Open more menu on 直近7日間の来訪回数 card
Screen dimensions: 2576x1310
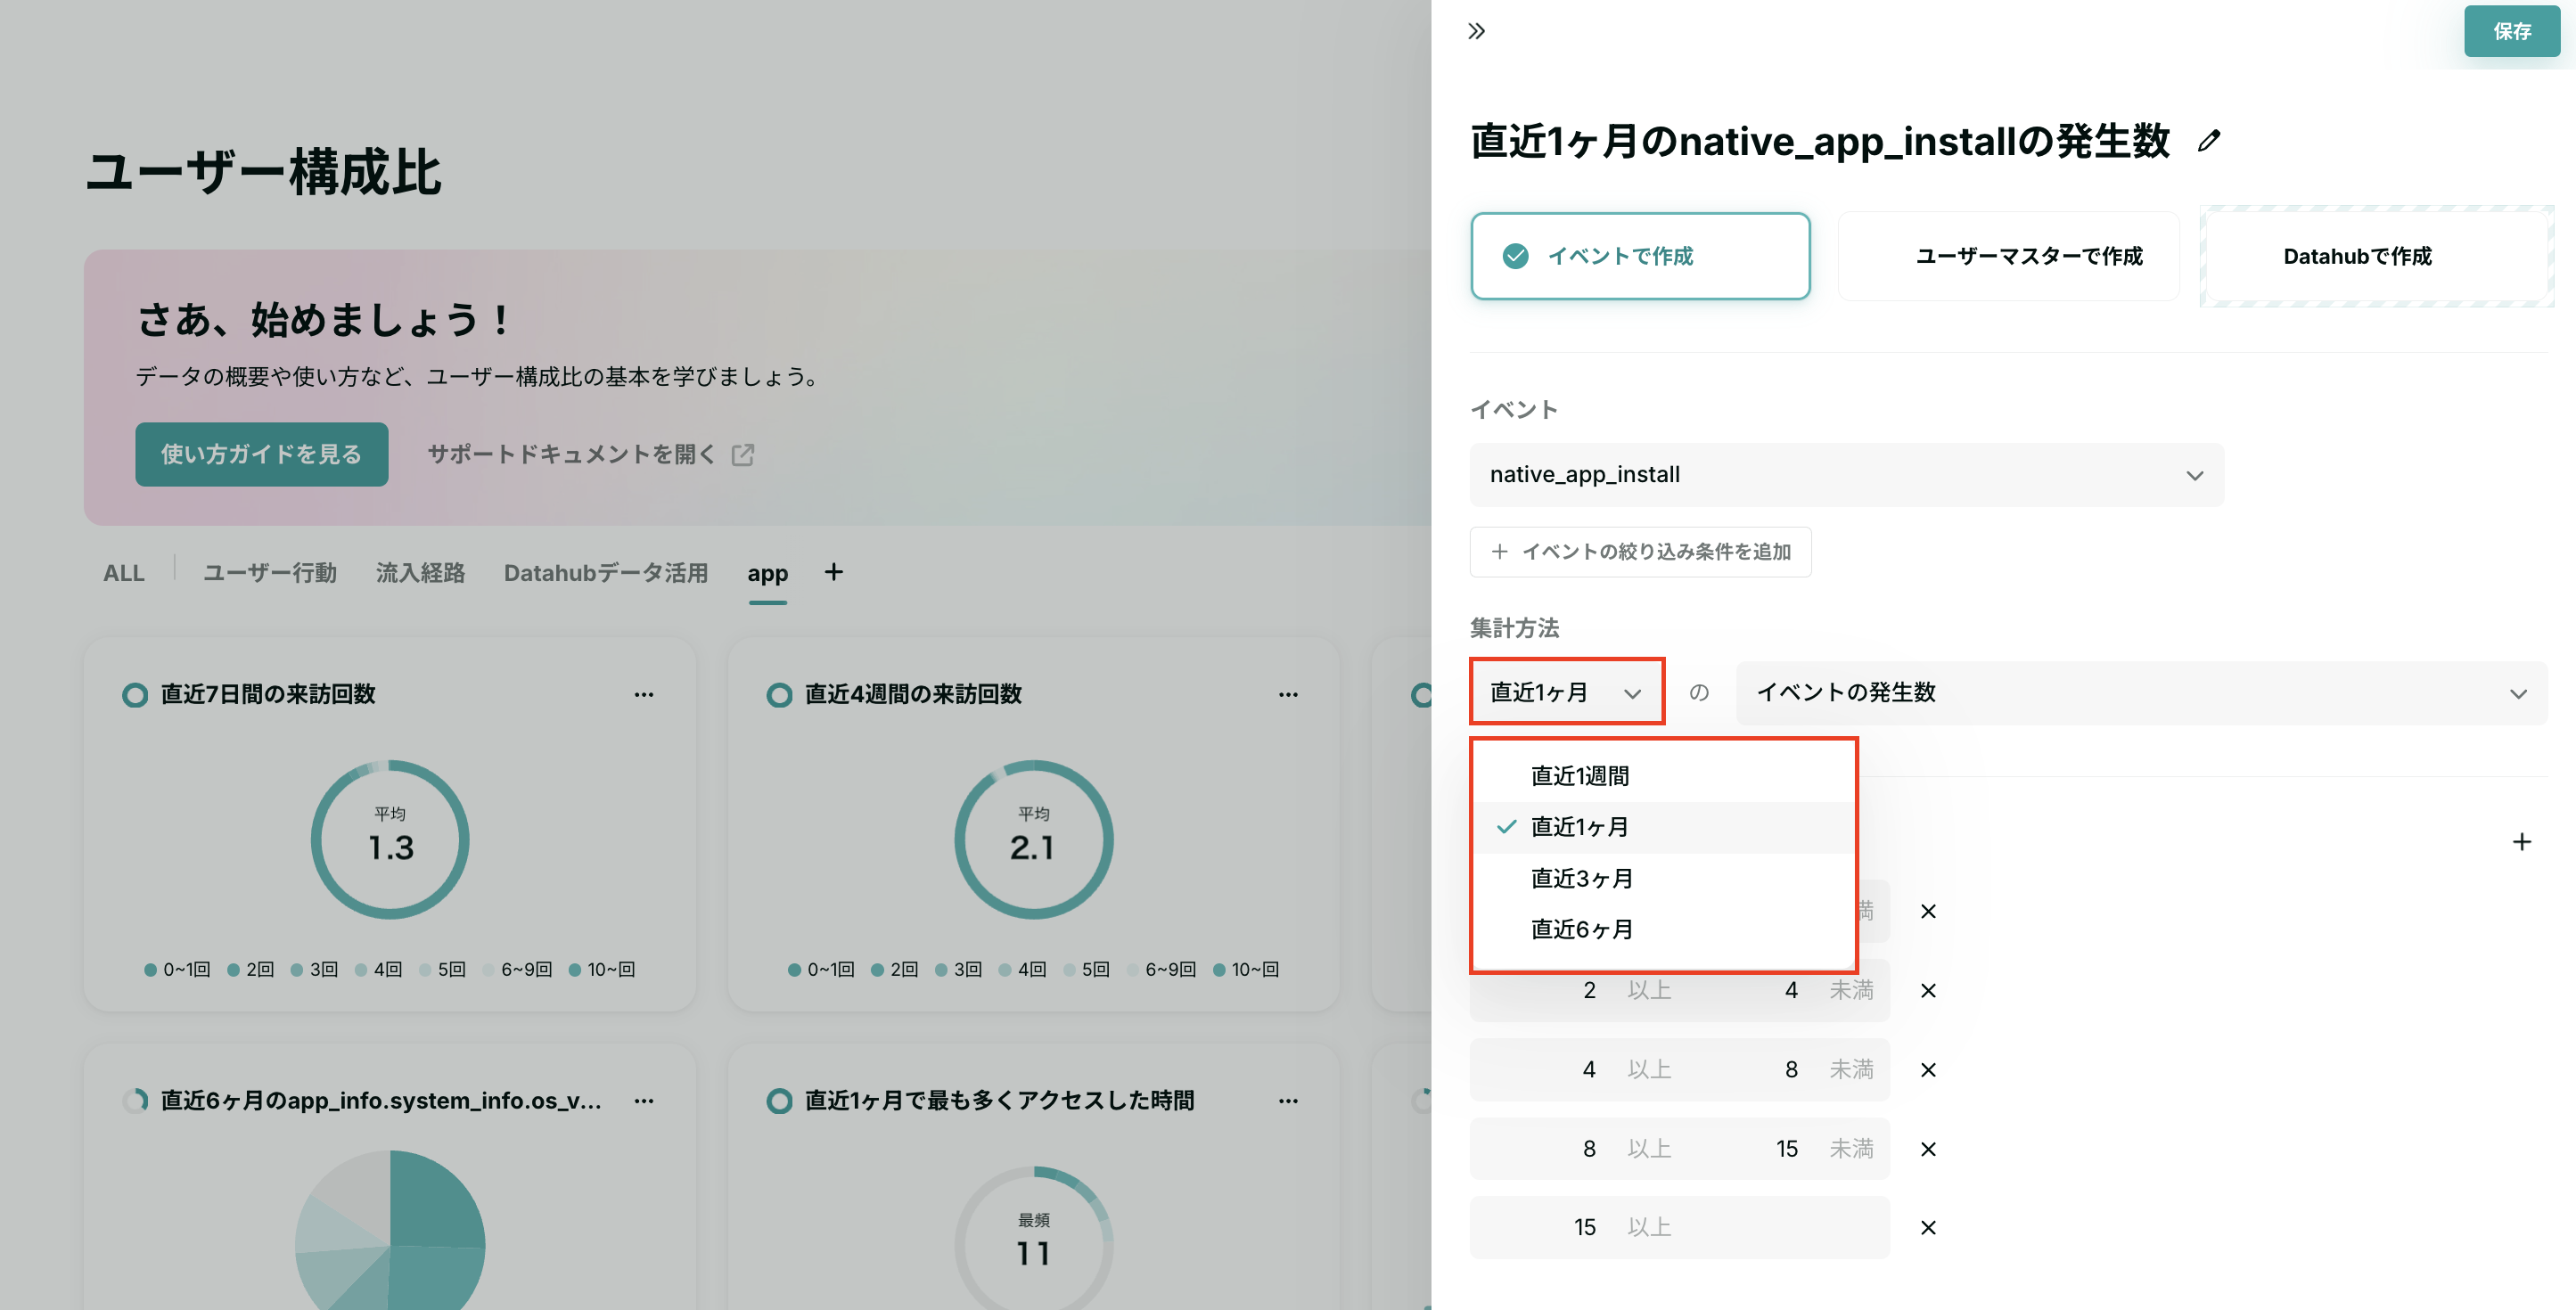(x=644, y=694)
